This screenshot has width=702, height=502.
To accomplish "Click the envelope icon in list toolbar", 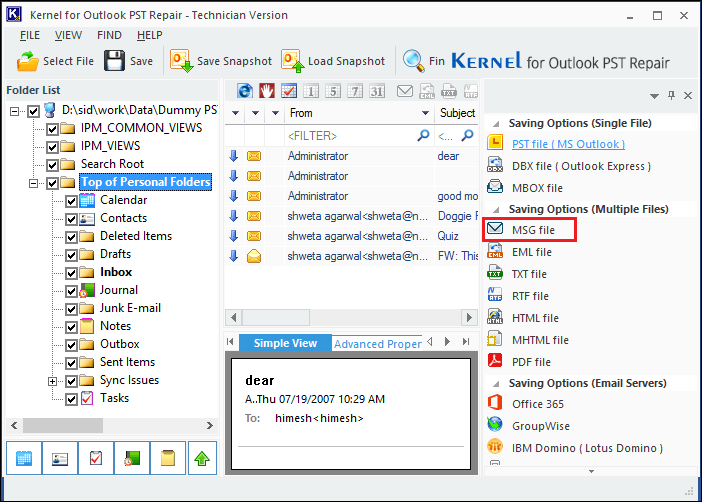I will coord(405,91).
